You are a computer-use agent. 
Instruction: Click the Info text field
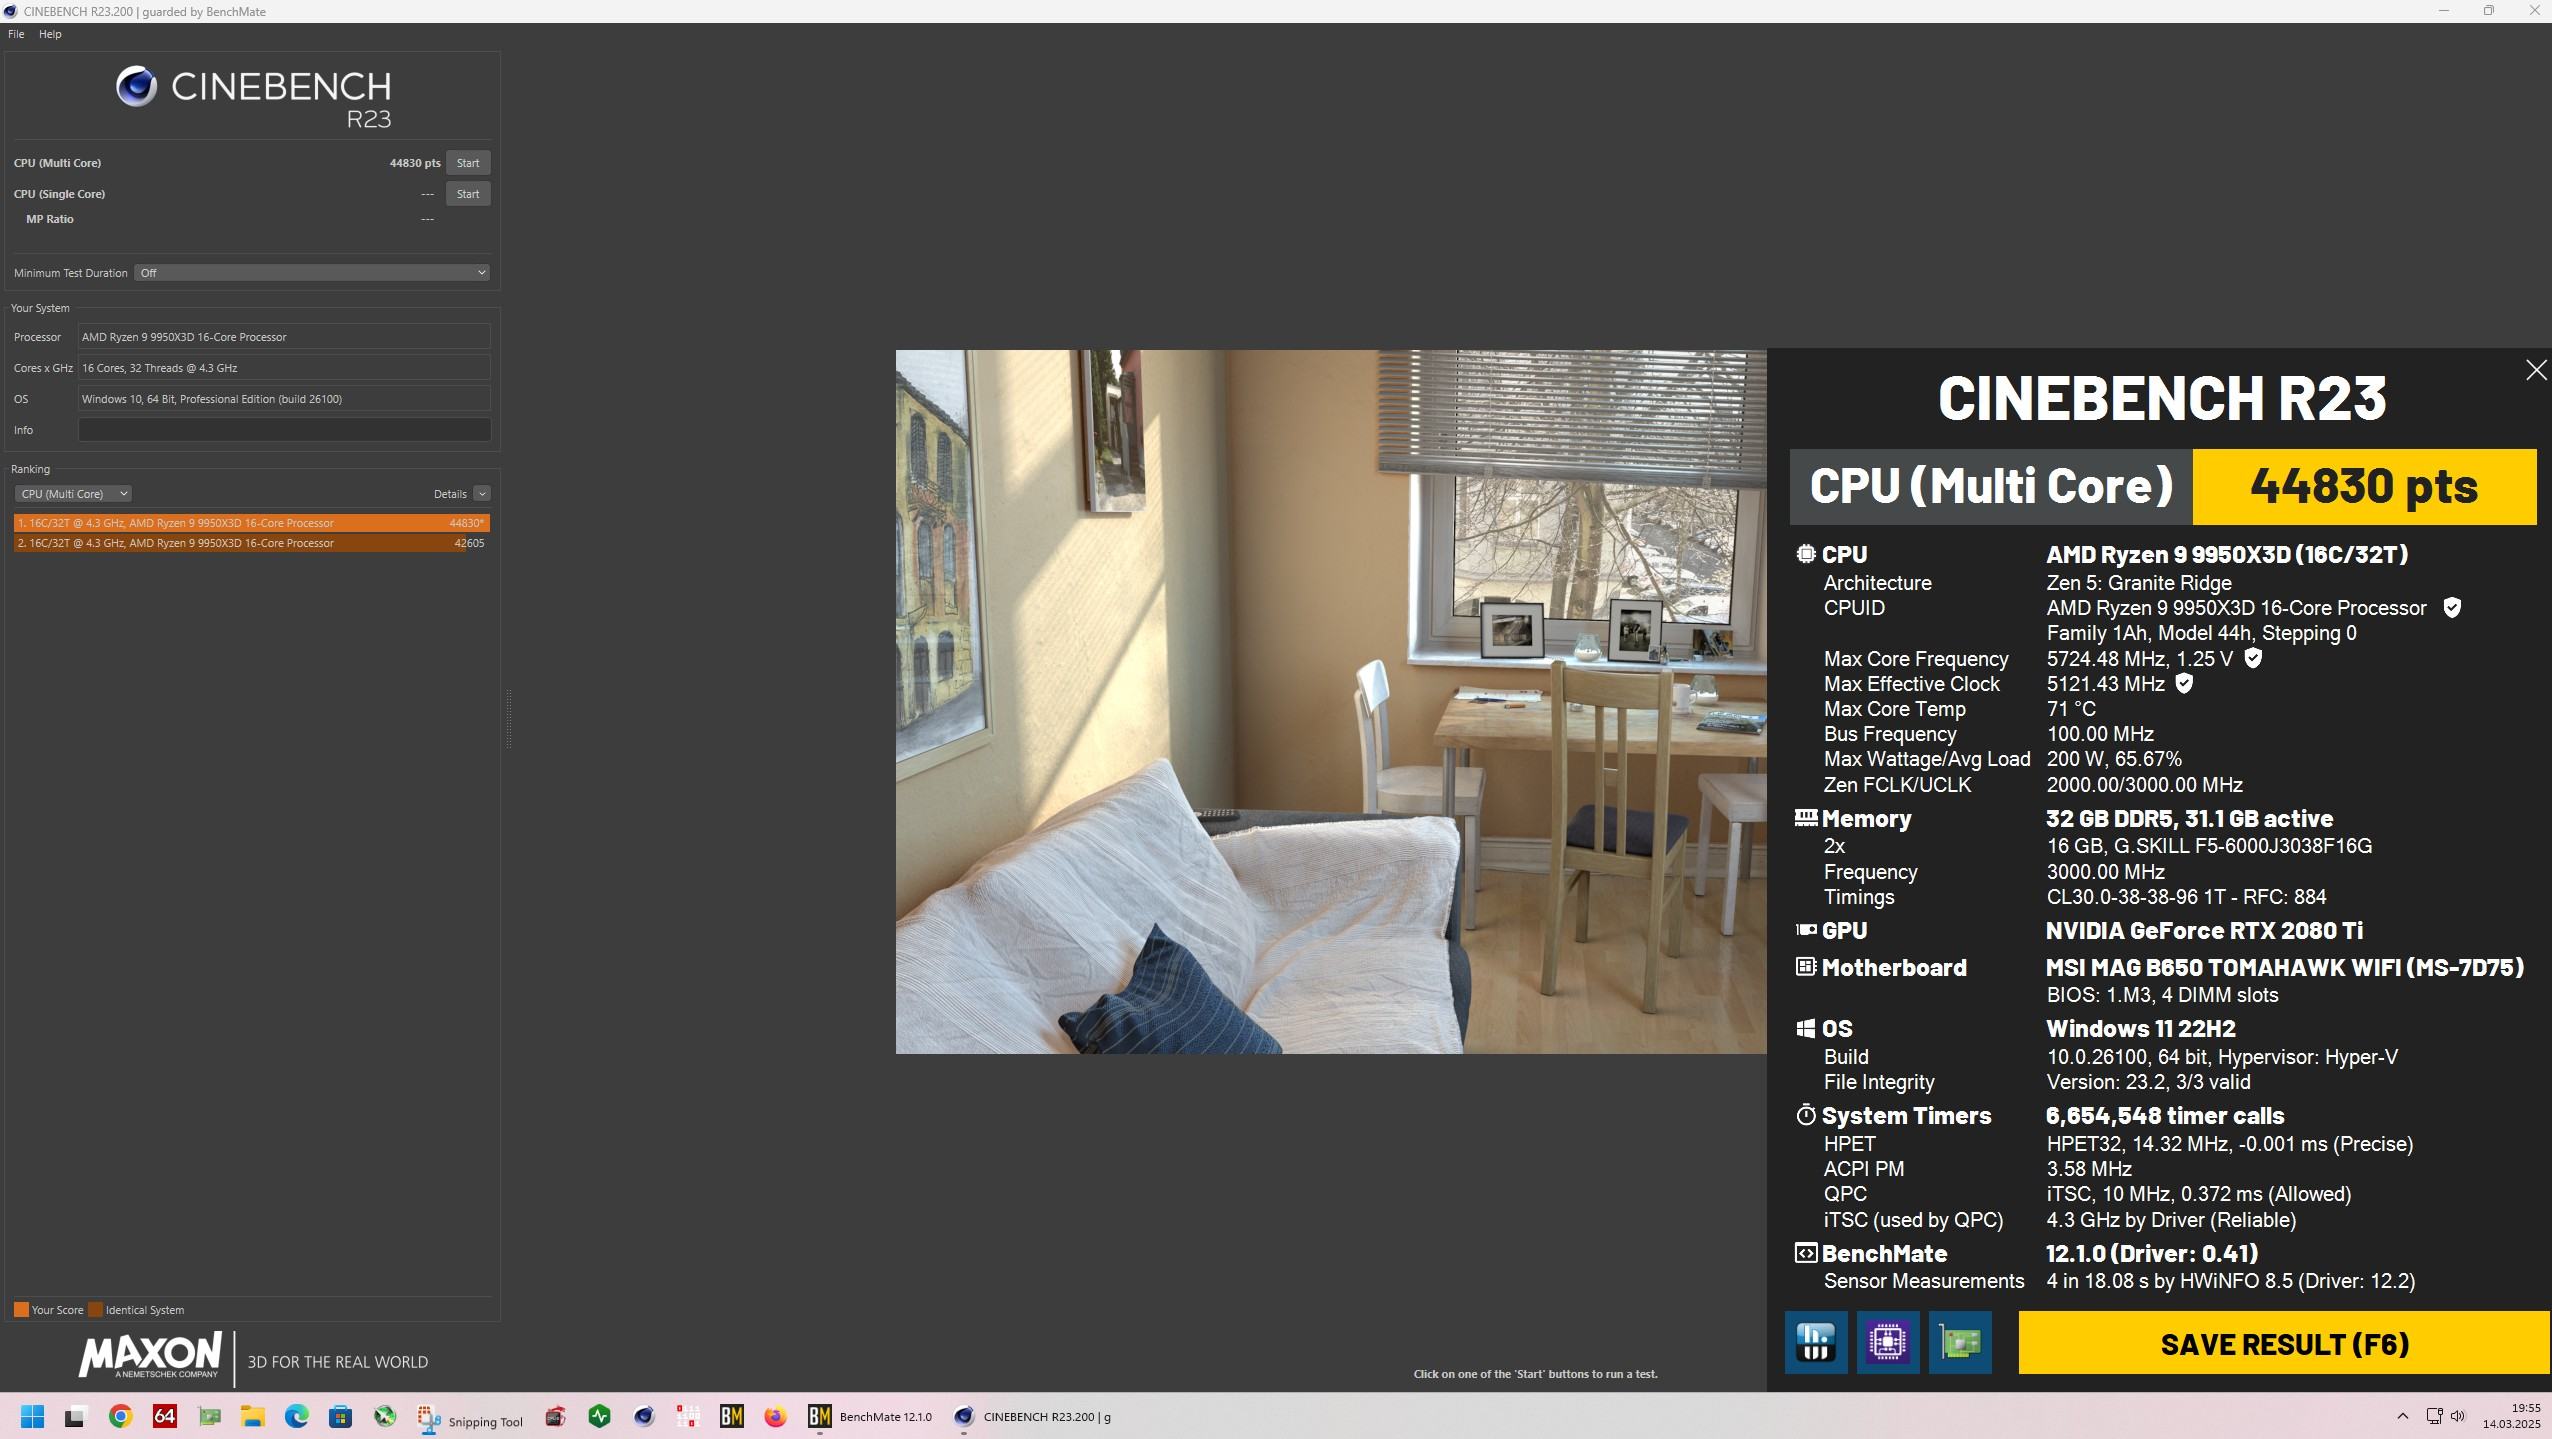(x=284, y=430)
